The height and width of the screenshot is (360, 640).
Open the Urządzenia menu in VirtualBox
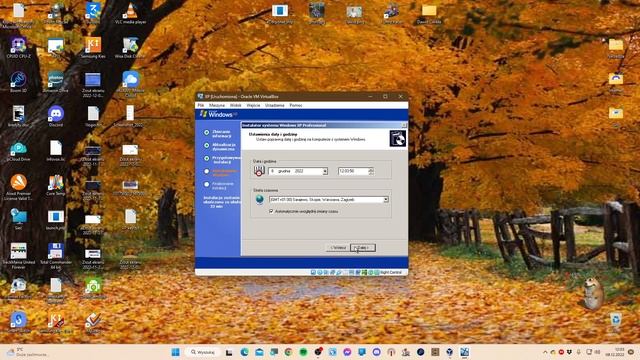click(275, 105)
